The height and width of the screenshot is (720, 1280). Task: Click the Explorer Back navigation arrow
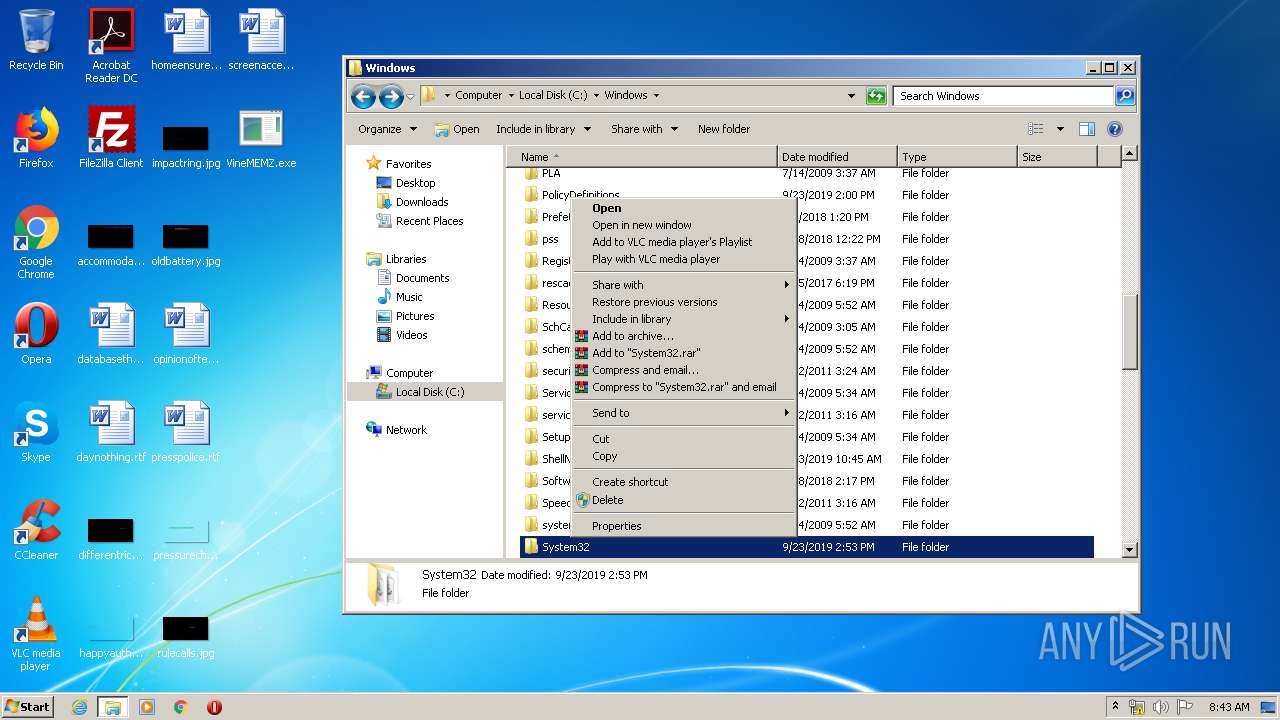[363, 96]
